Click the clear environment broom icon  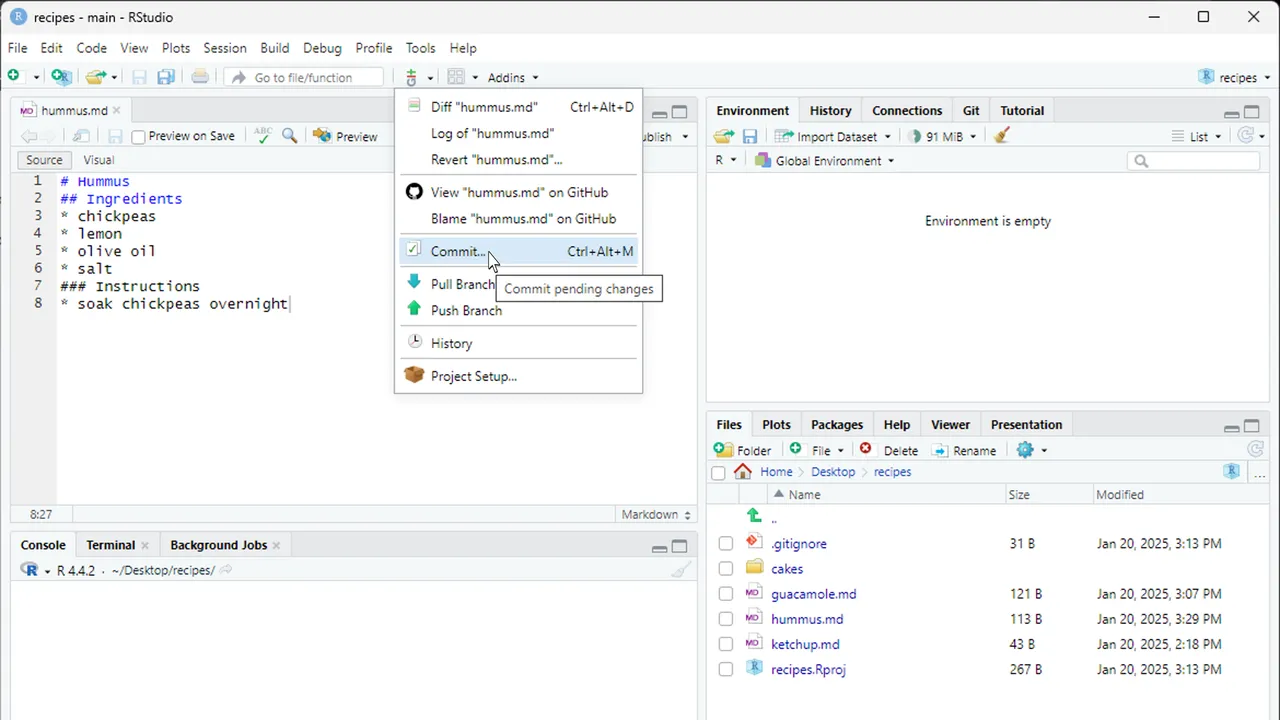(1002, 136)
